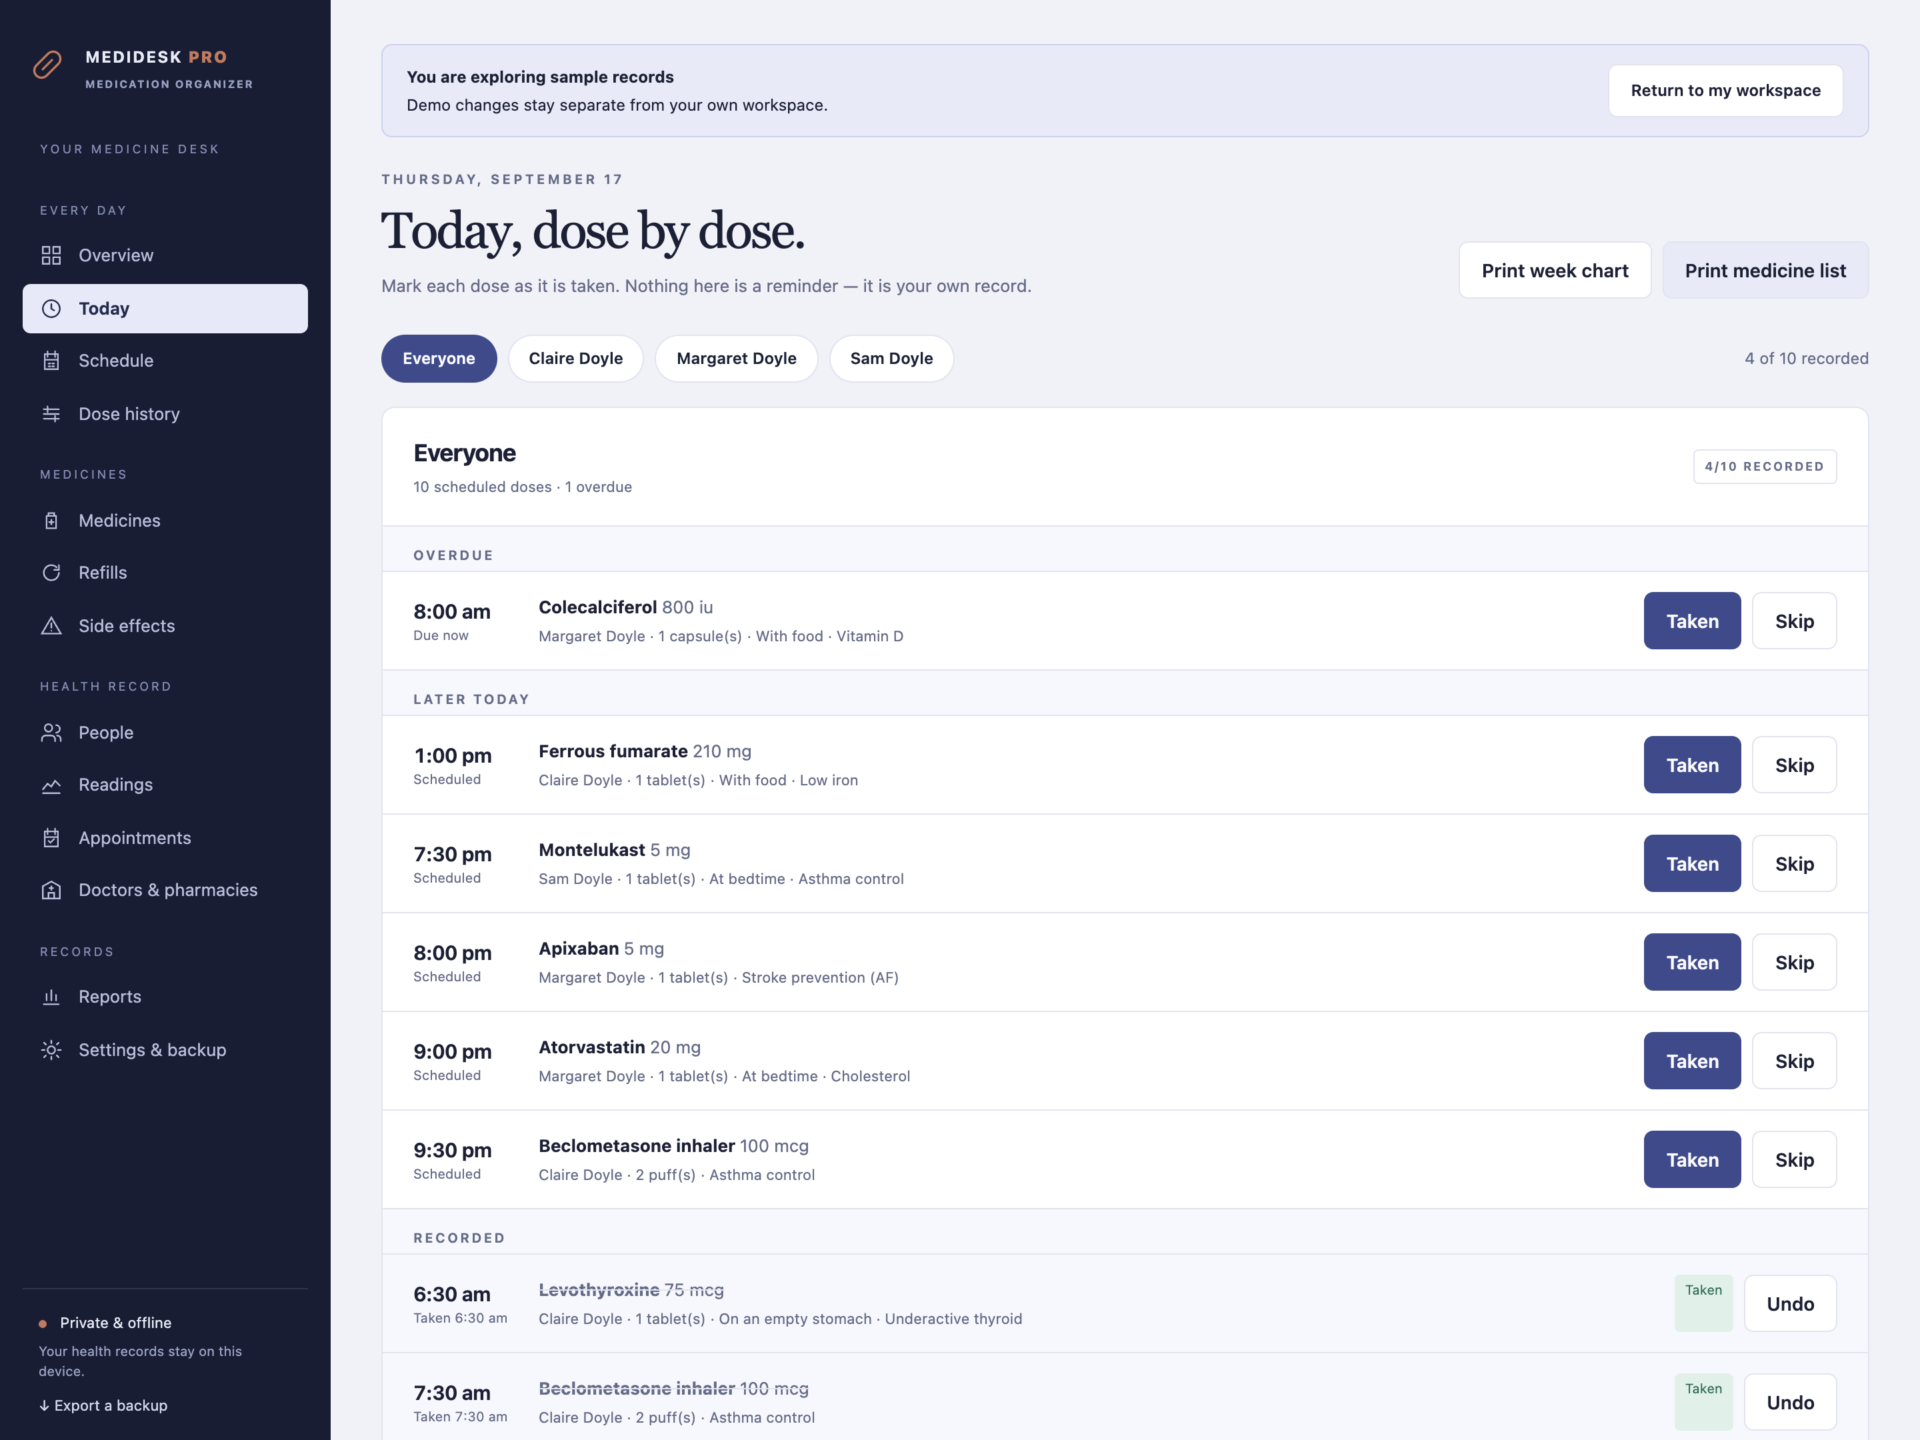Mark Montelukast 5 mg as Taken
The image size is (1920, 1440).
tap(1692, 864)
